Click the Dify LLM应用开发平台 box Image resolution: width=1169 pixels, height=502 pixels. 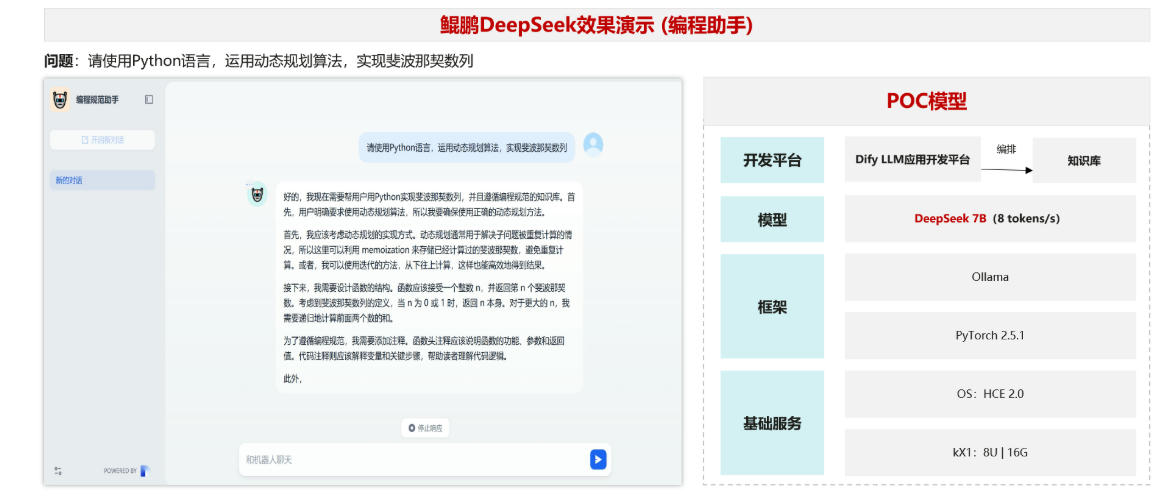pyautogui.click(x=913, y=160)
